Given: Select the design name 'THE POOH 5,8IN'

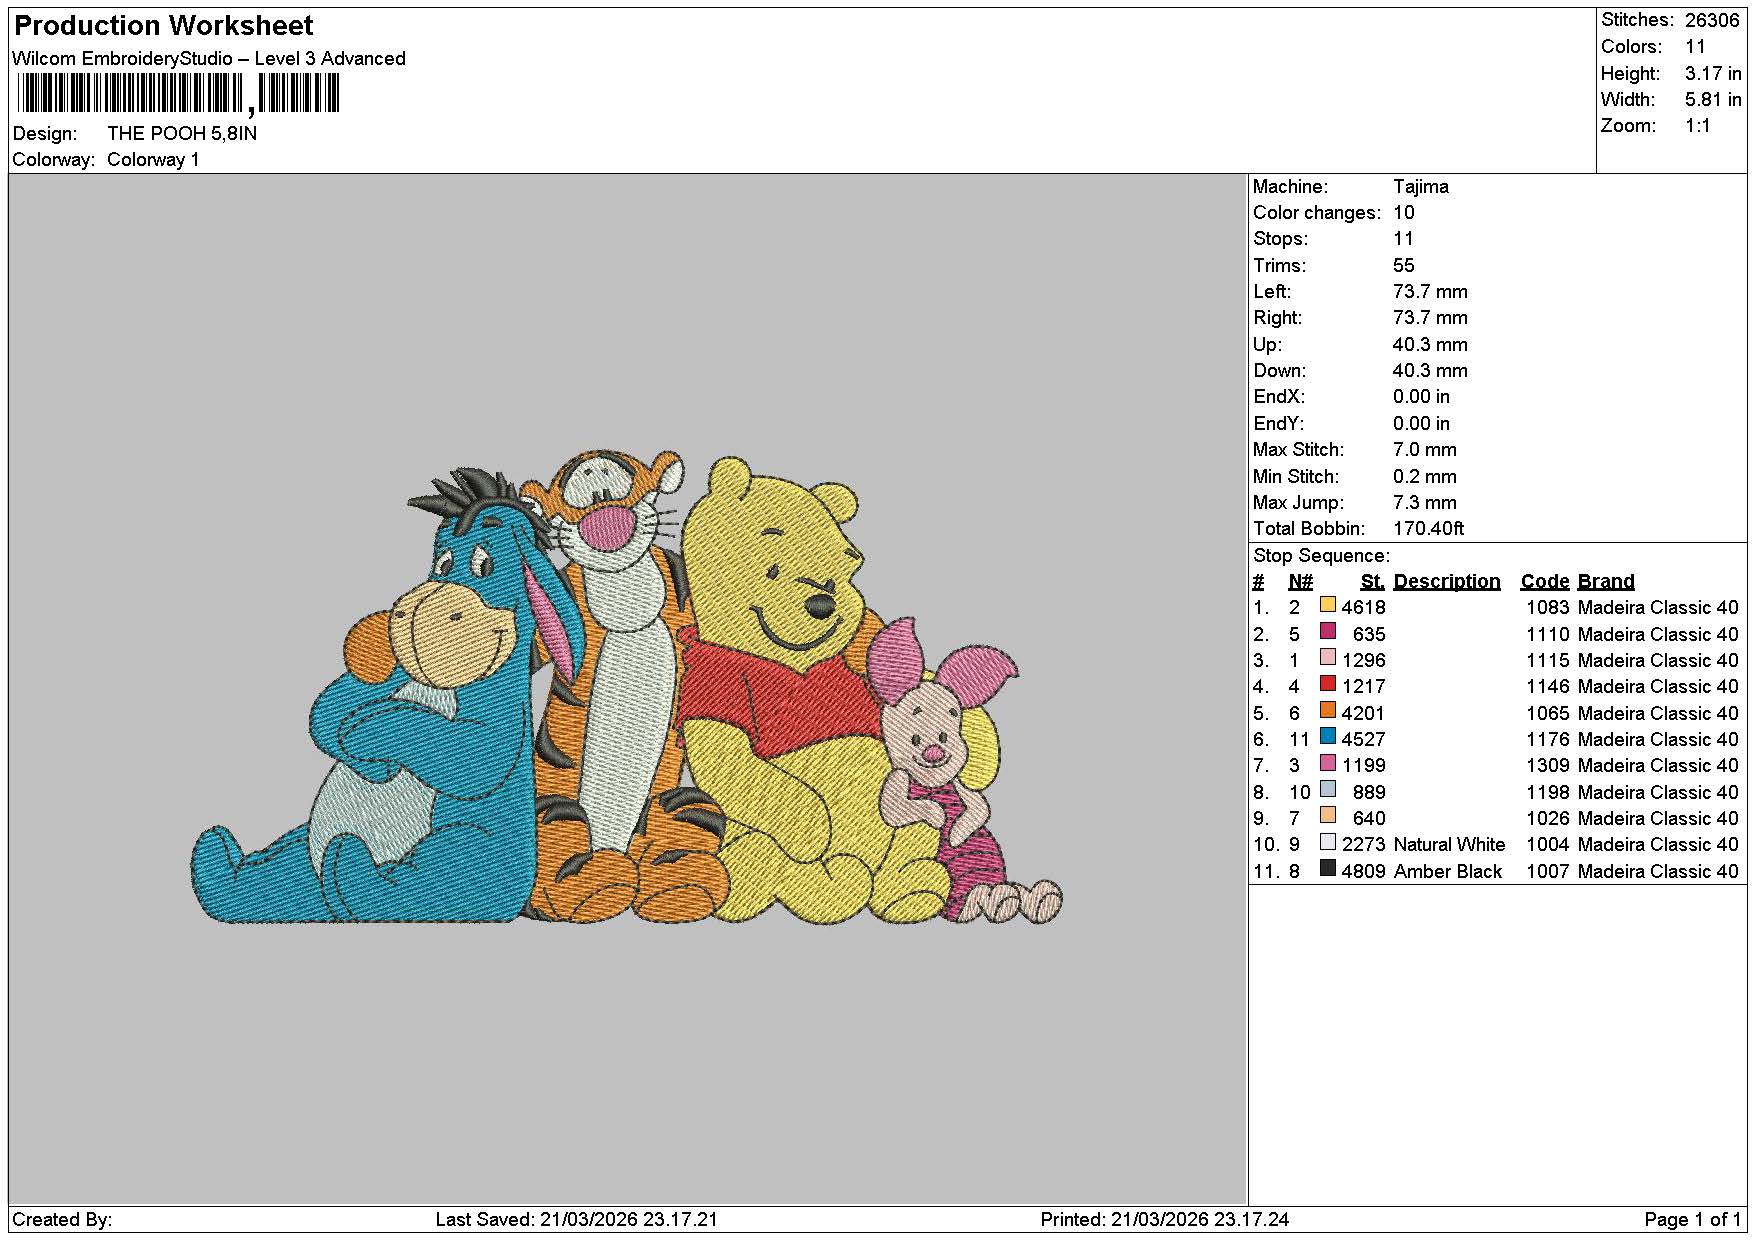Looking at the screenshot, I should pos(182,134).
